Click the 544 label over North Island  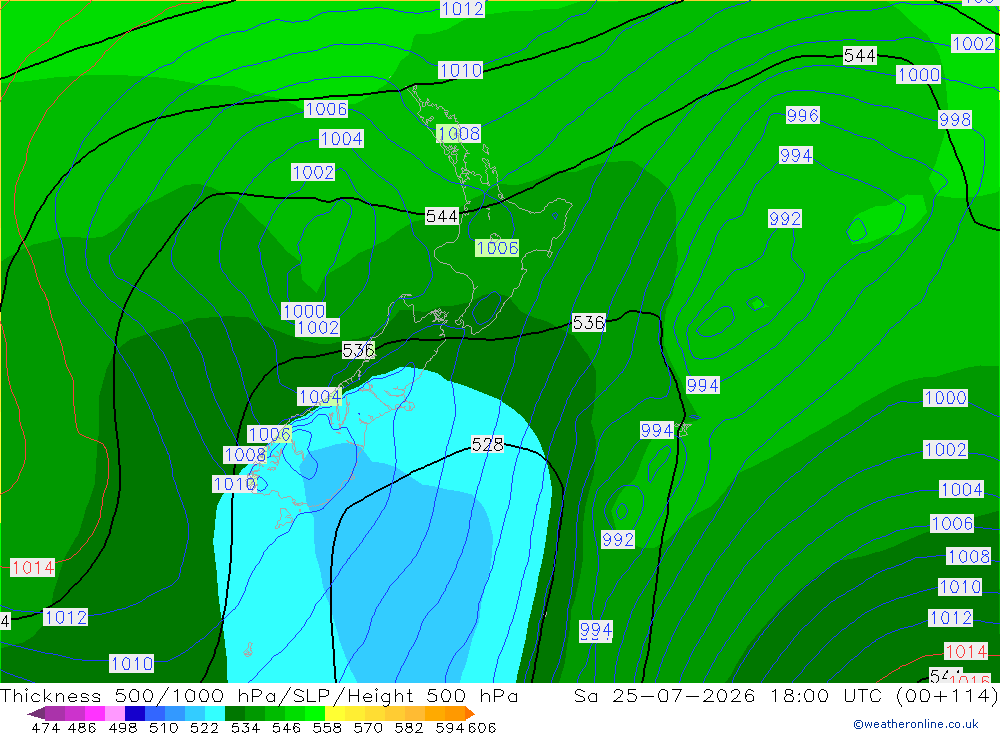point(441,216)
